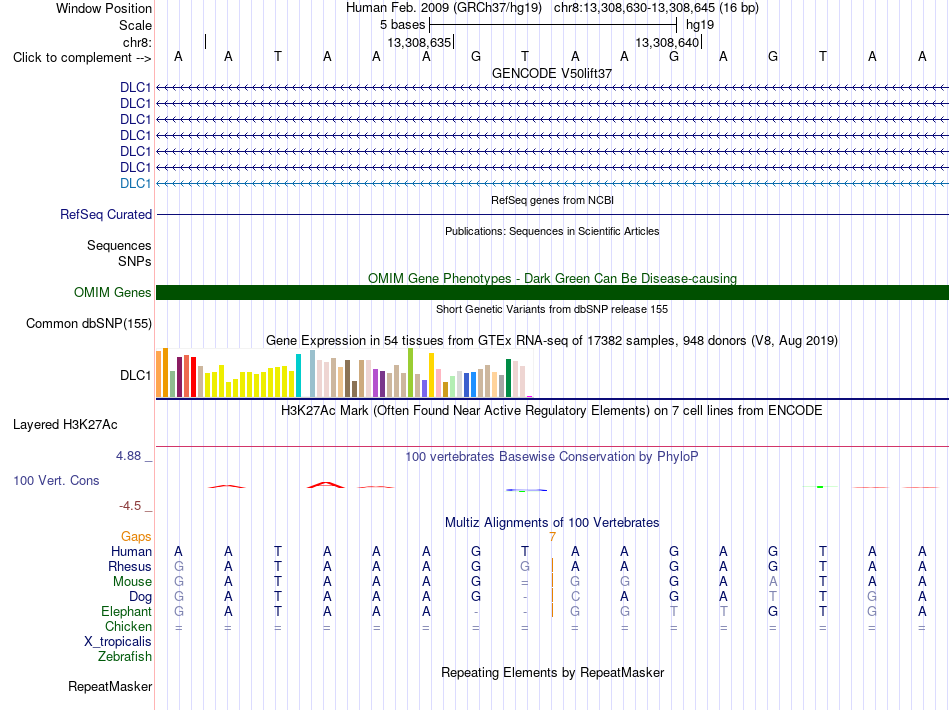Click the Common dbSNP(155) track label
The height and width of the screenshot is (710, 950).
click(89, 323)
